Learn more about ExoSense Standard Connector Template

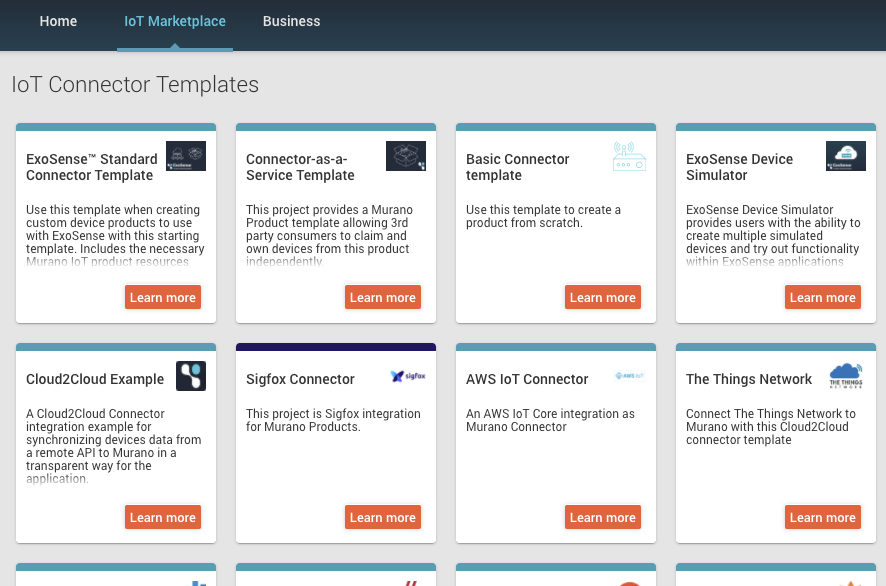(x=163, y=297)
